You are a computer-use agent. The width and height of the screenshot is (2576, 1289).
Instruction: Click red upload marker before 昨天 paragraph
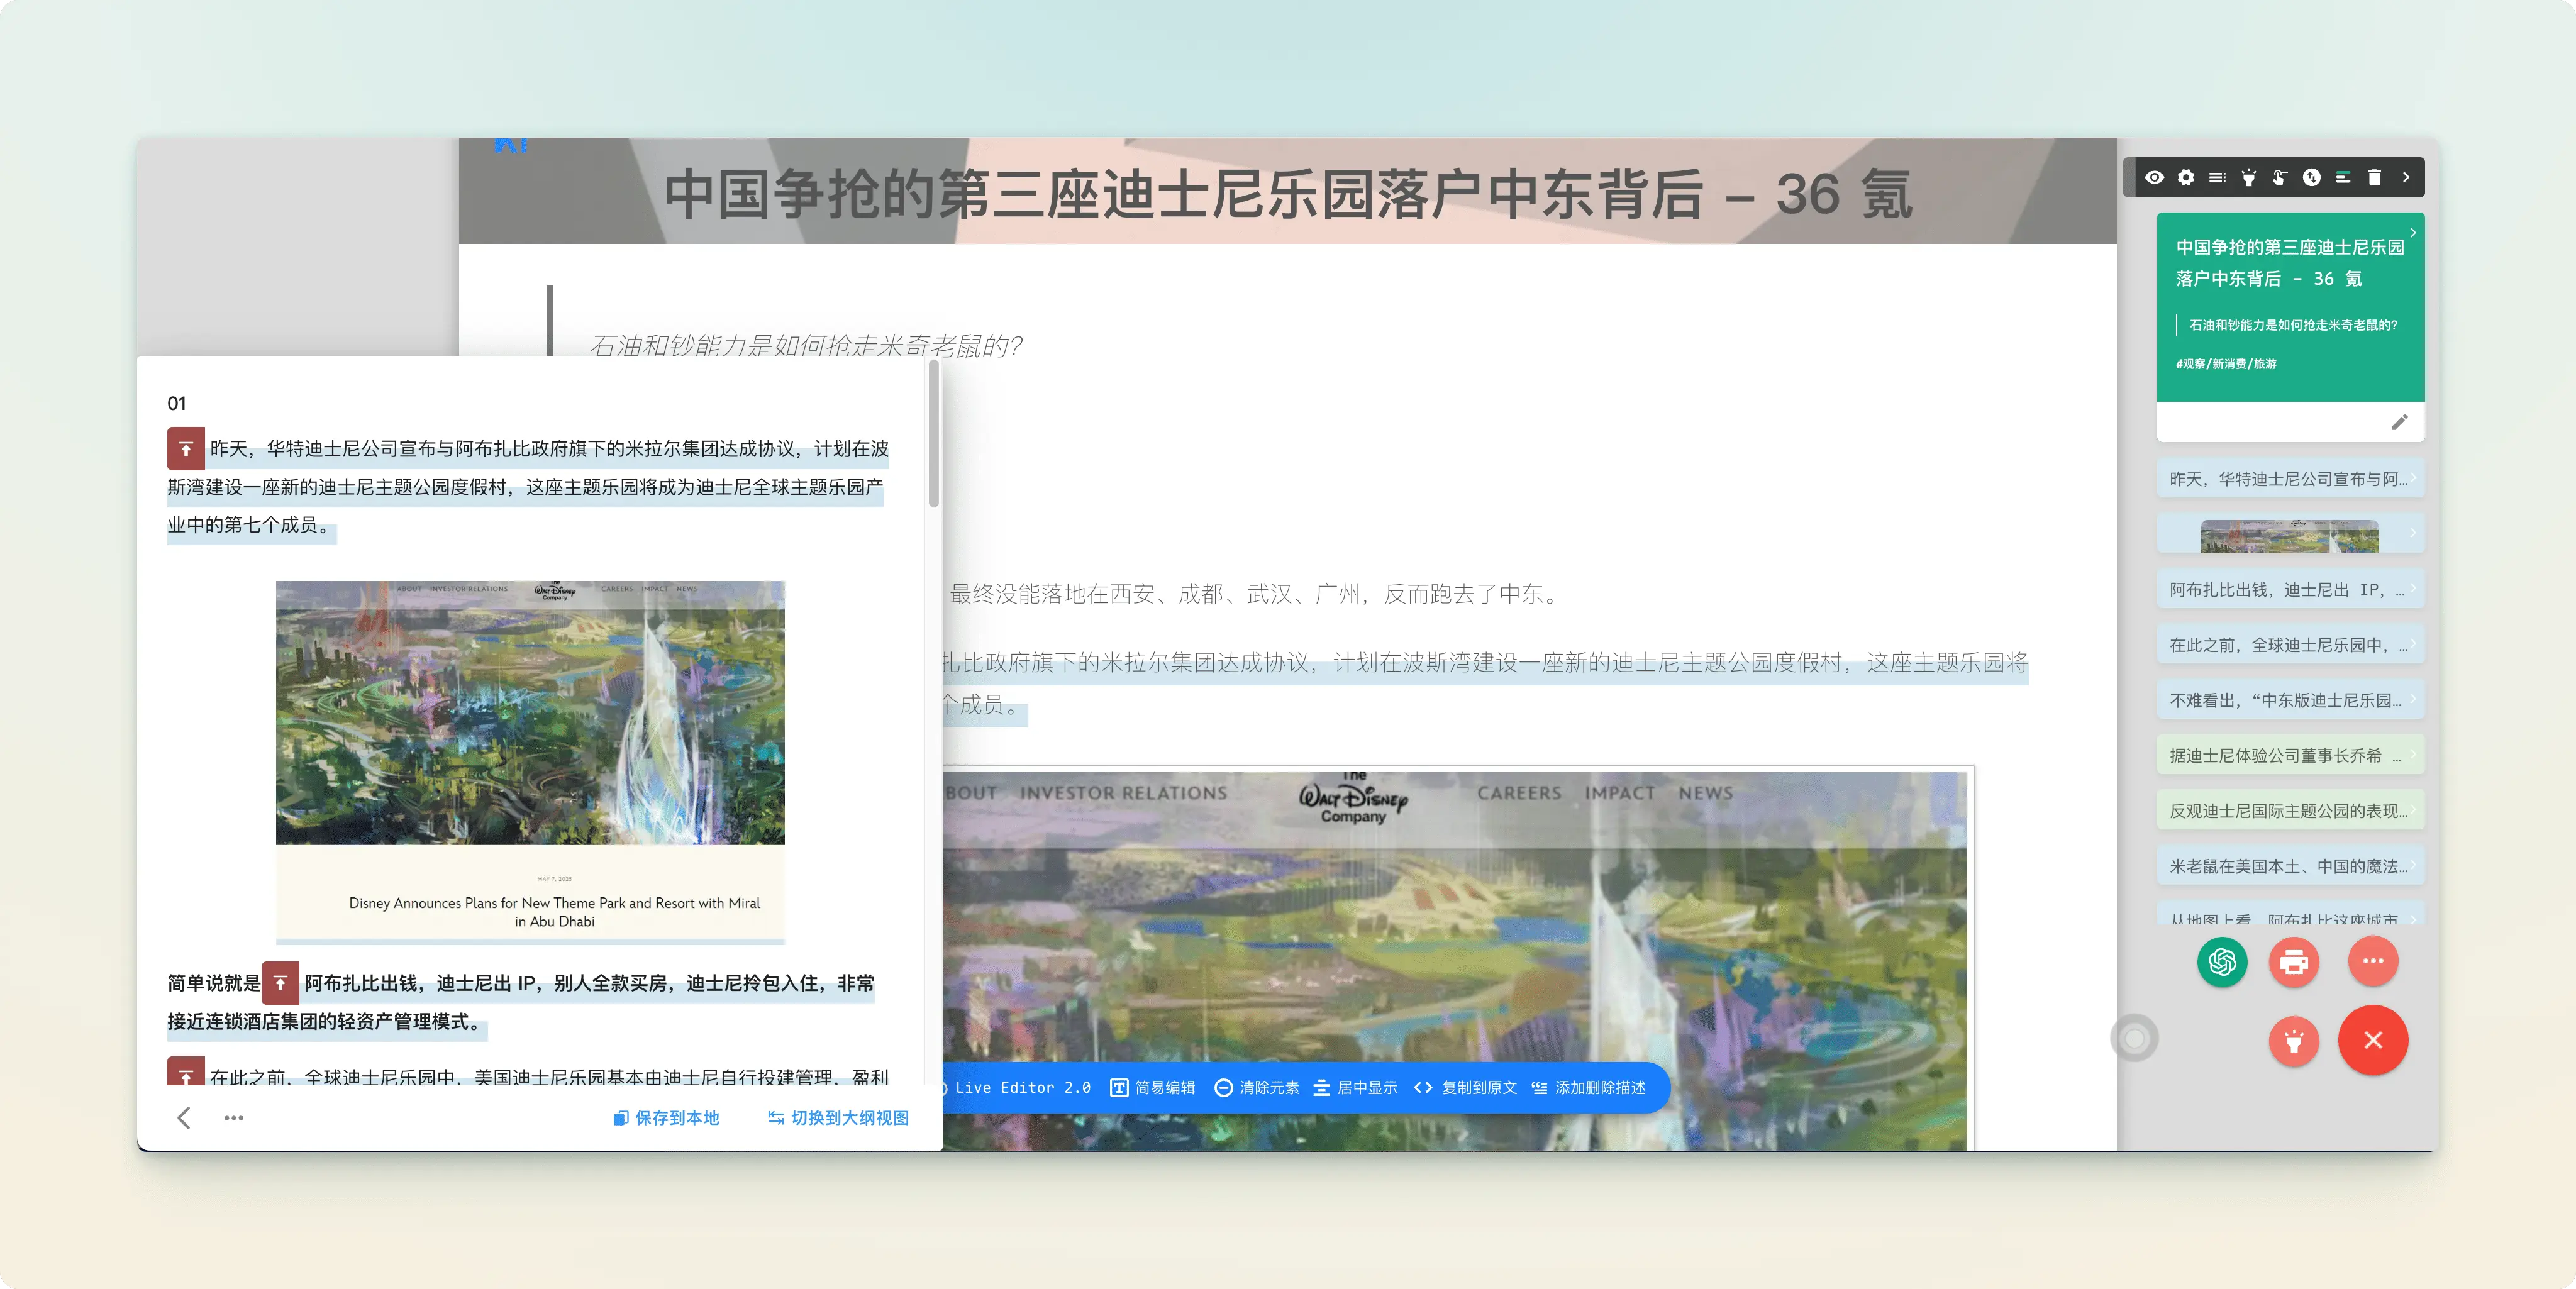pyautogui.click(x=186, y=449)
